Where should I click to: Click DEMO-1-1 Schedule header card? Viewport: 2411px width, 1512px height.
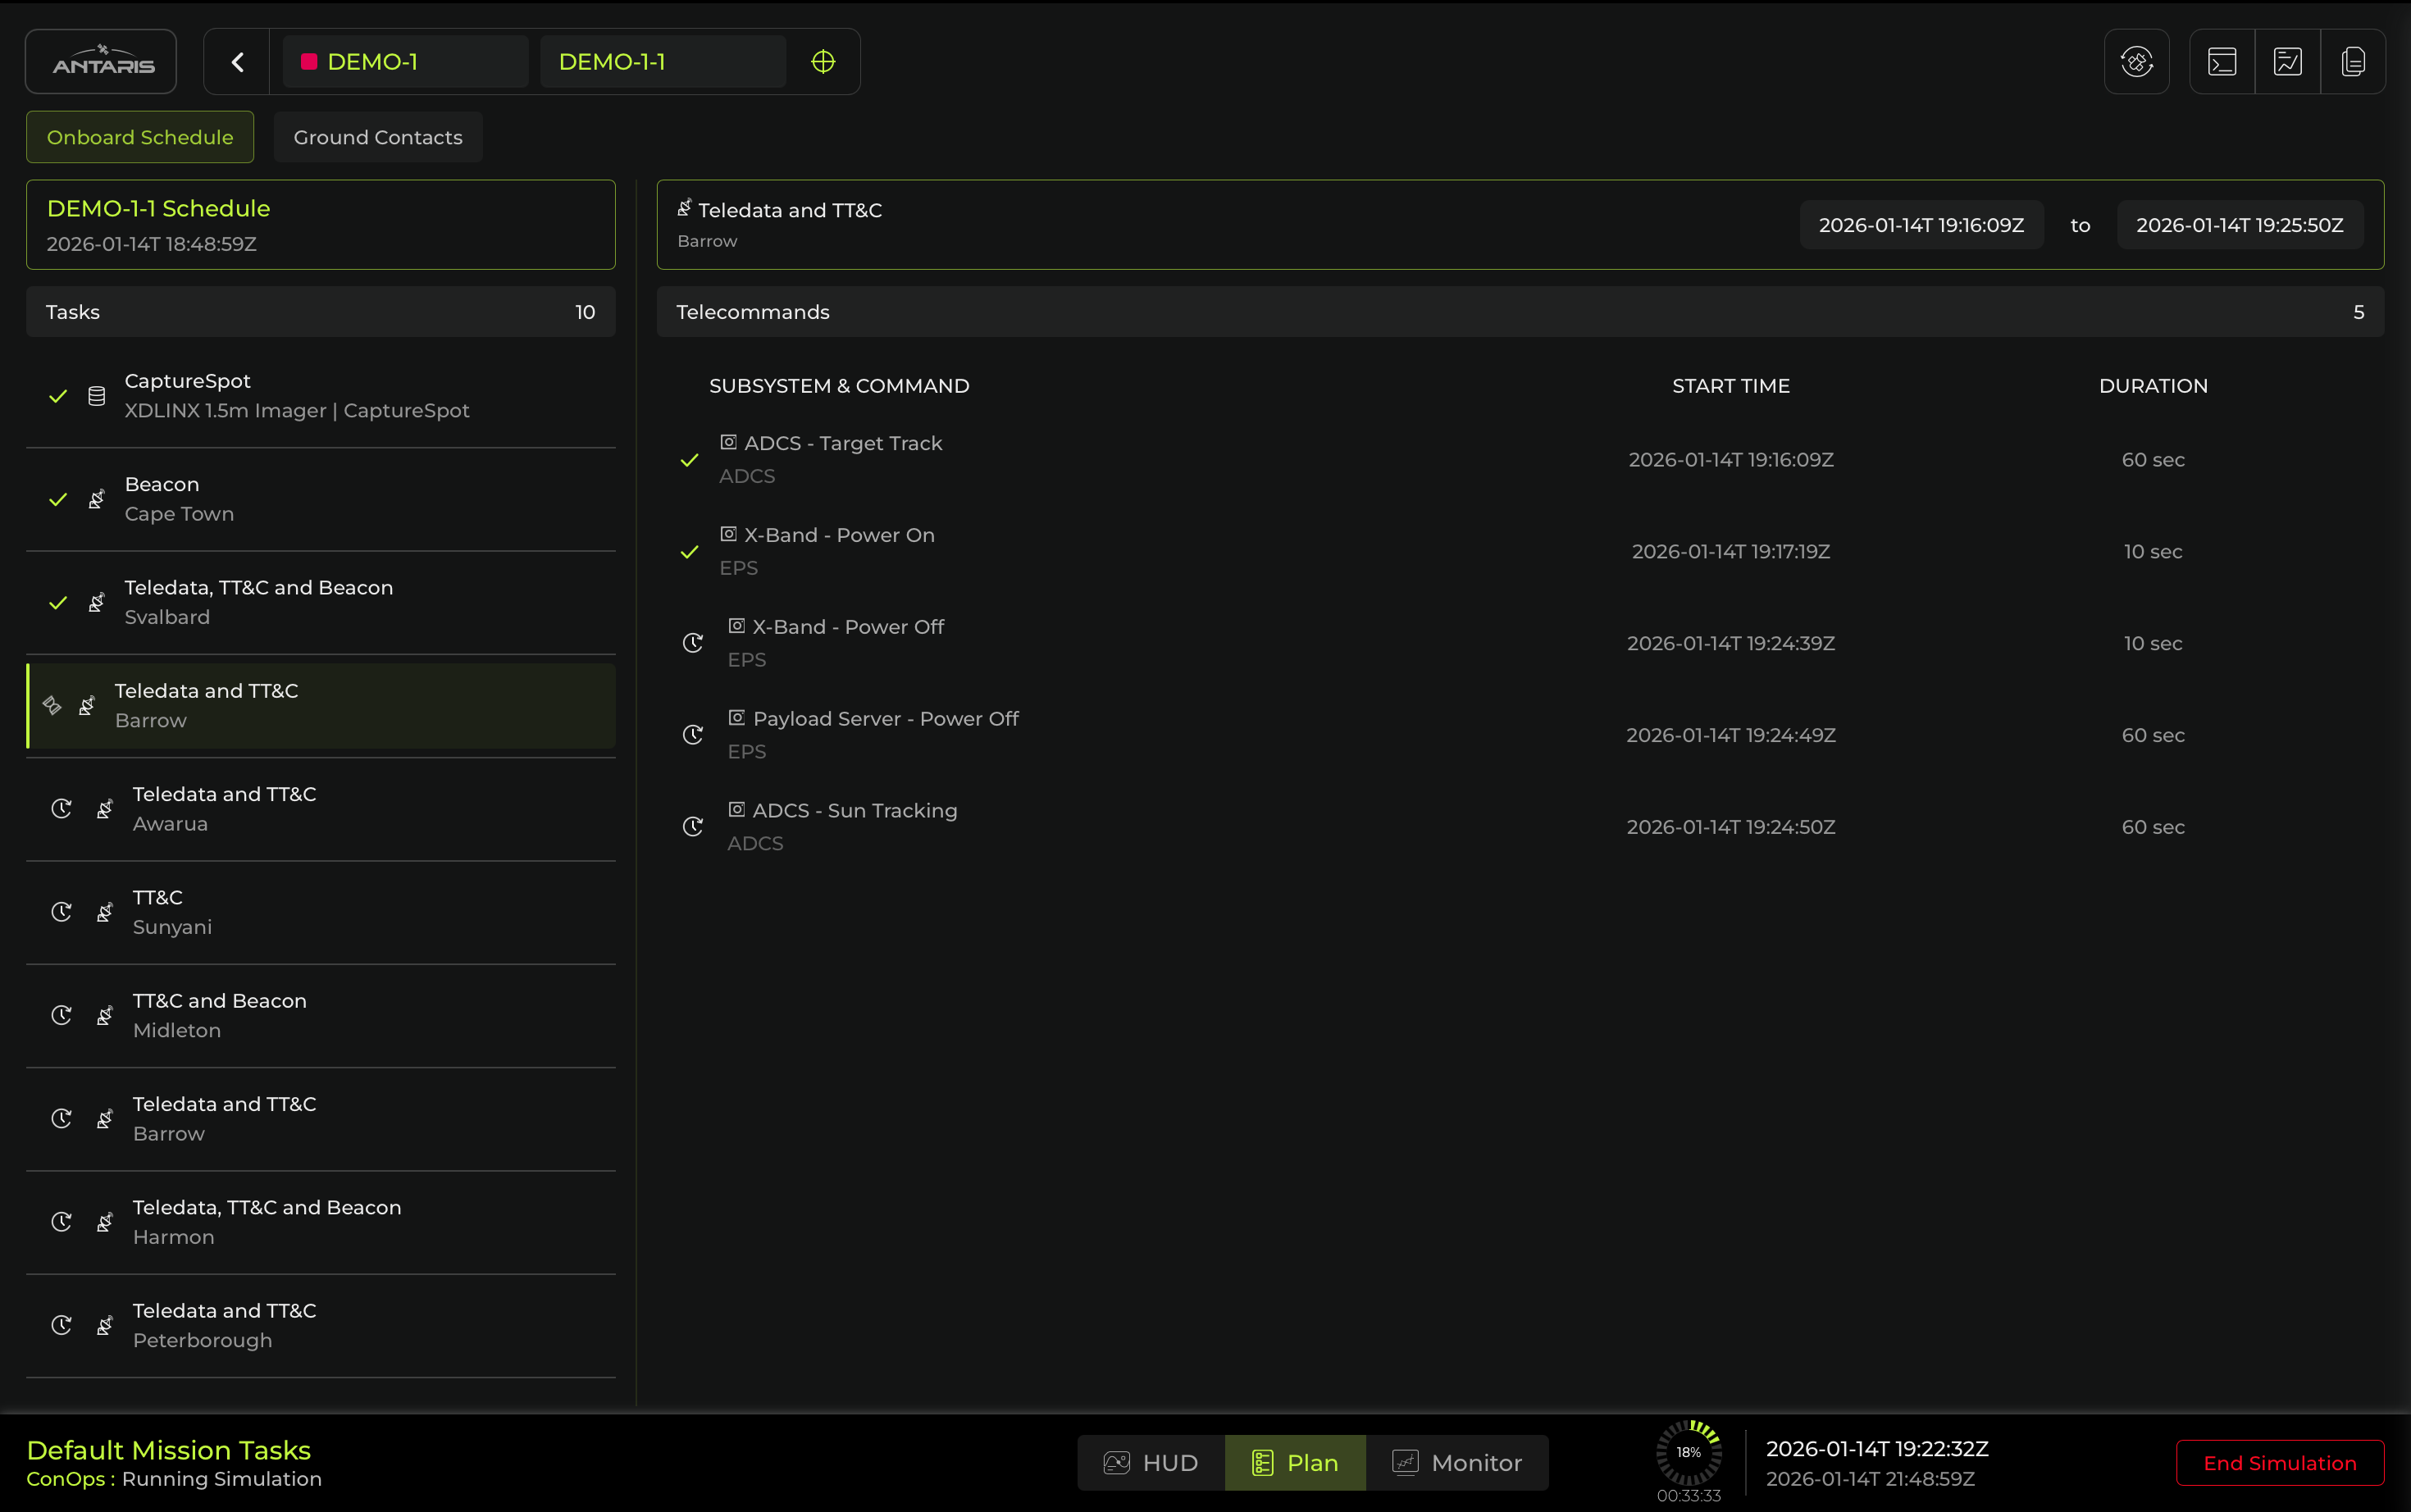pos(321,225)
